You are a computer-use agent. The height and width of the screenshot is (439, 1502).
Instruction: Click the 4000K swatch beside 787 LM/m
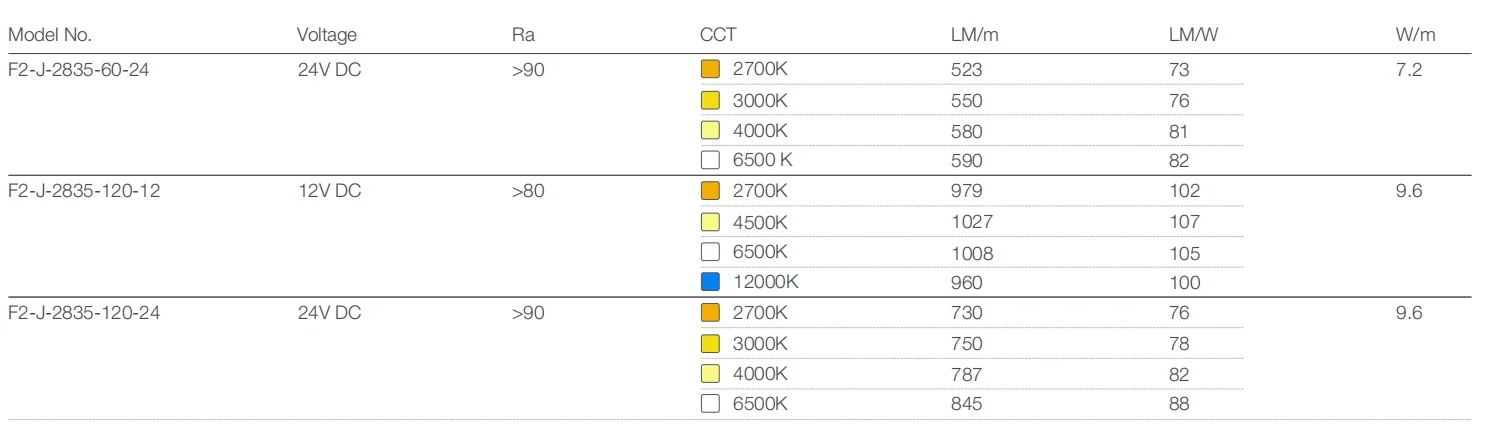click(x=710, y=374)
